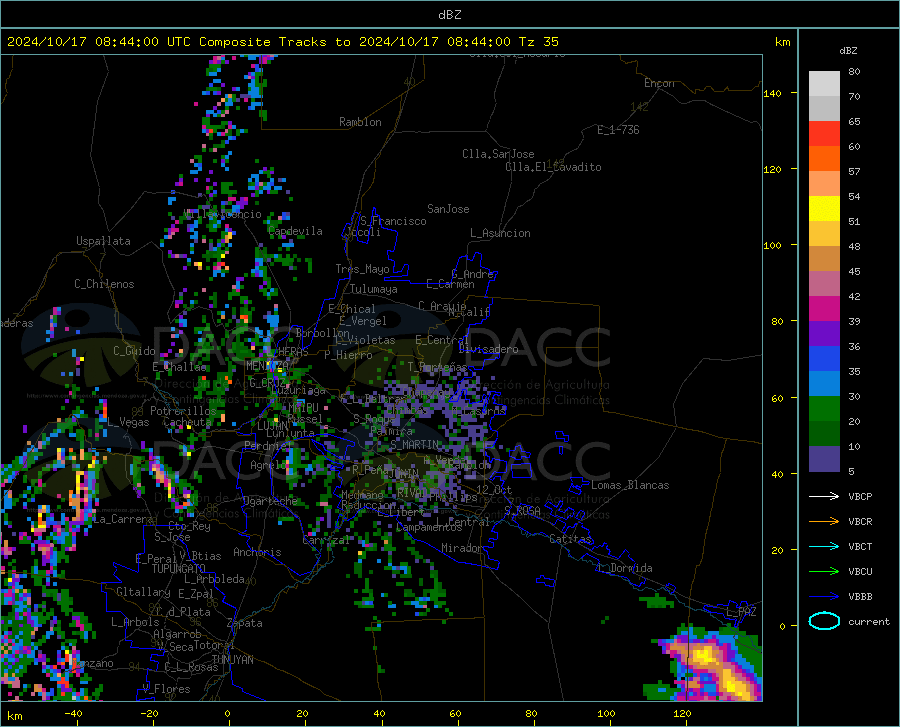Image resolution: width=900 pixels, height=727 pixels.
Task: Click the 'S_MARTIN' map label
Action: (414, 445)
